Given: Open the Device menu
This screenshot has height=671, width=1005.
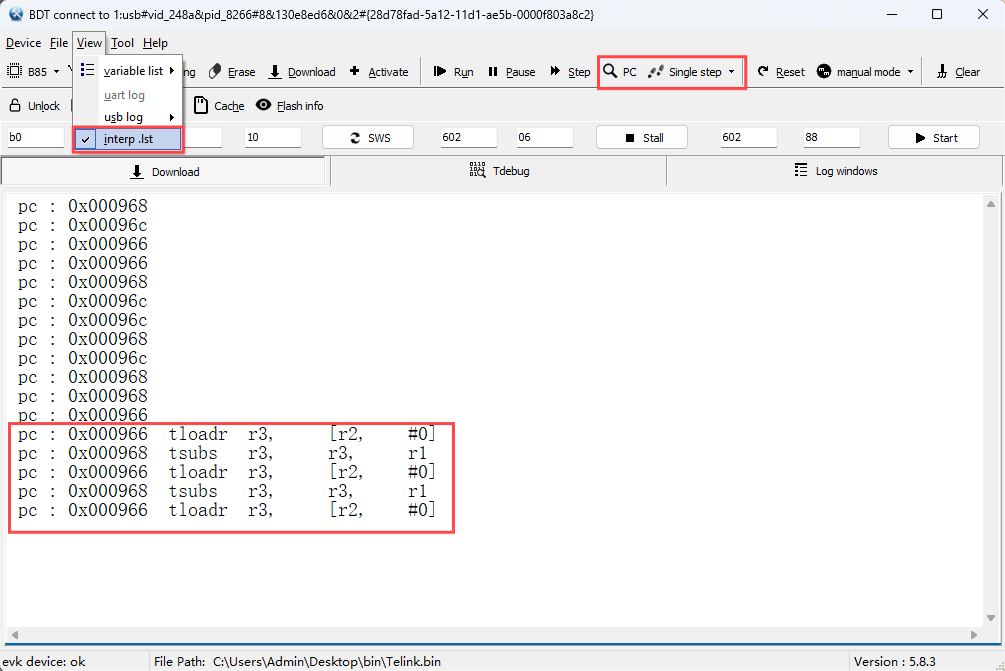Looking at the screenshot, I should (x=24, y=43).
